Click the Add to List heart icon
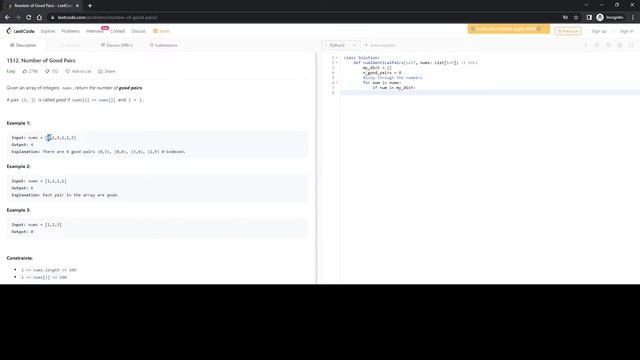Viewport: 640px width, 360px height. click(68, 71)
